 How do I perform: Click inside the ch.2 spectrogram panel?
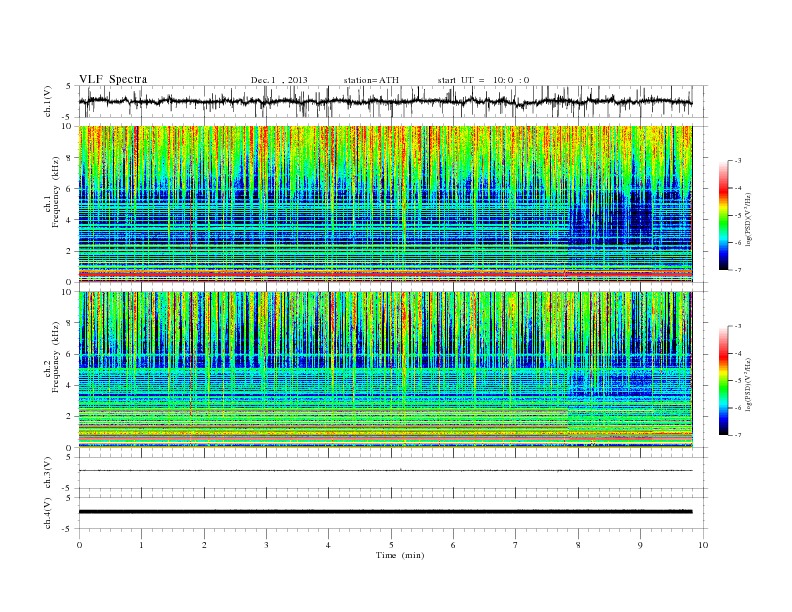pyautogui.click(x=385, y=369)
